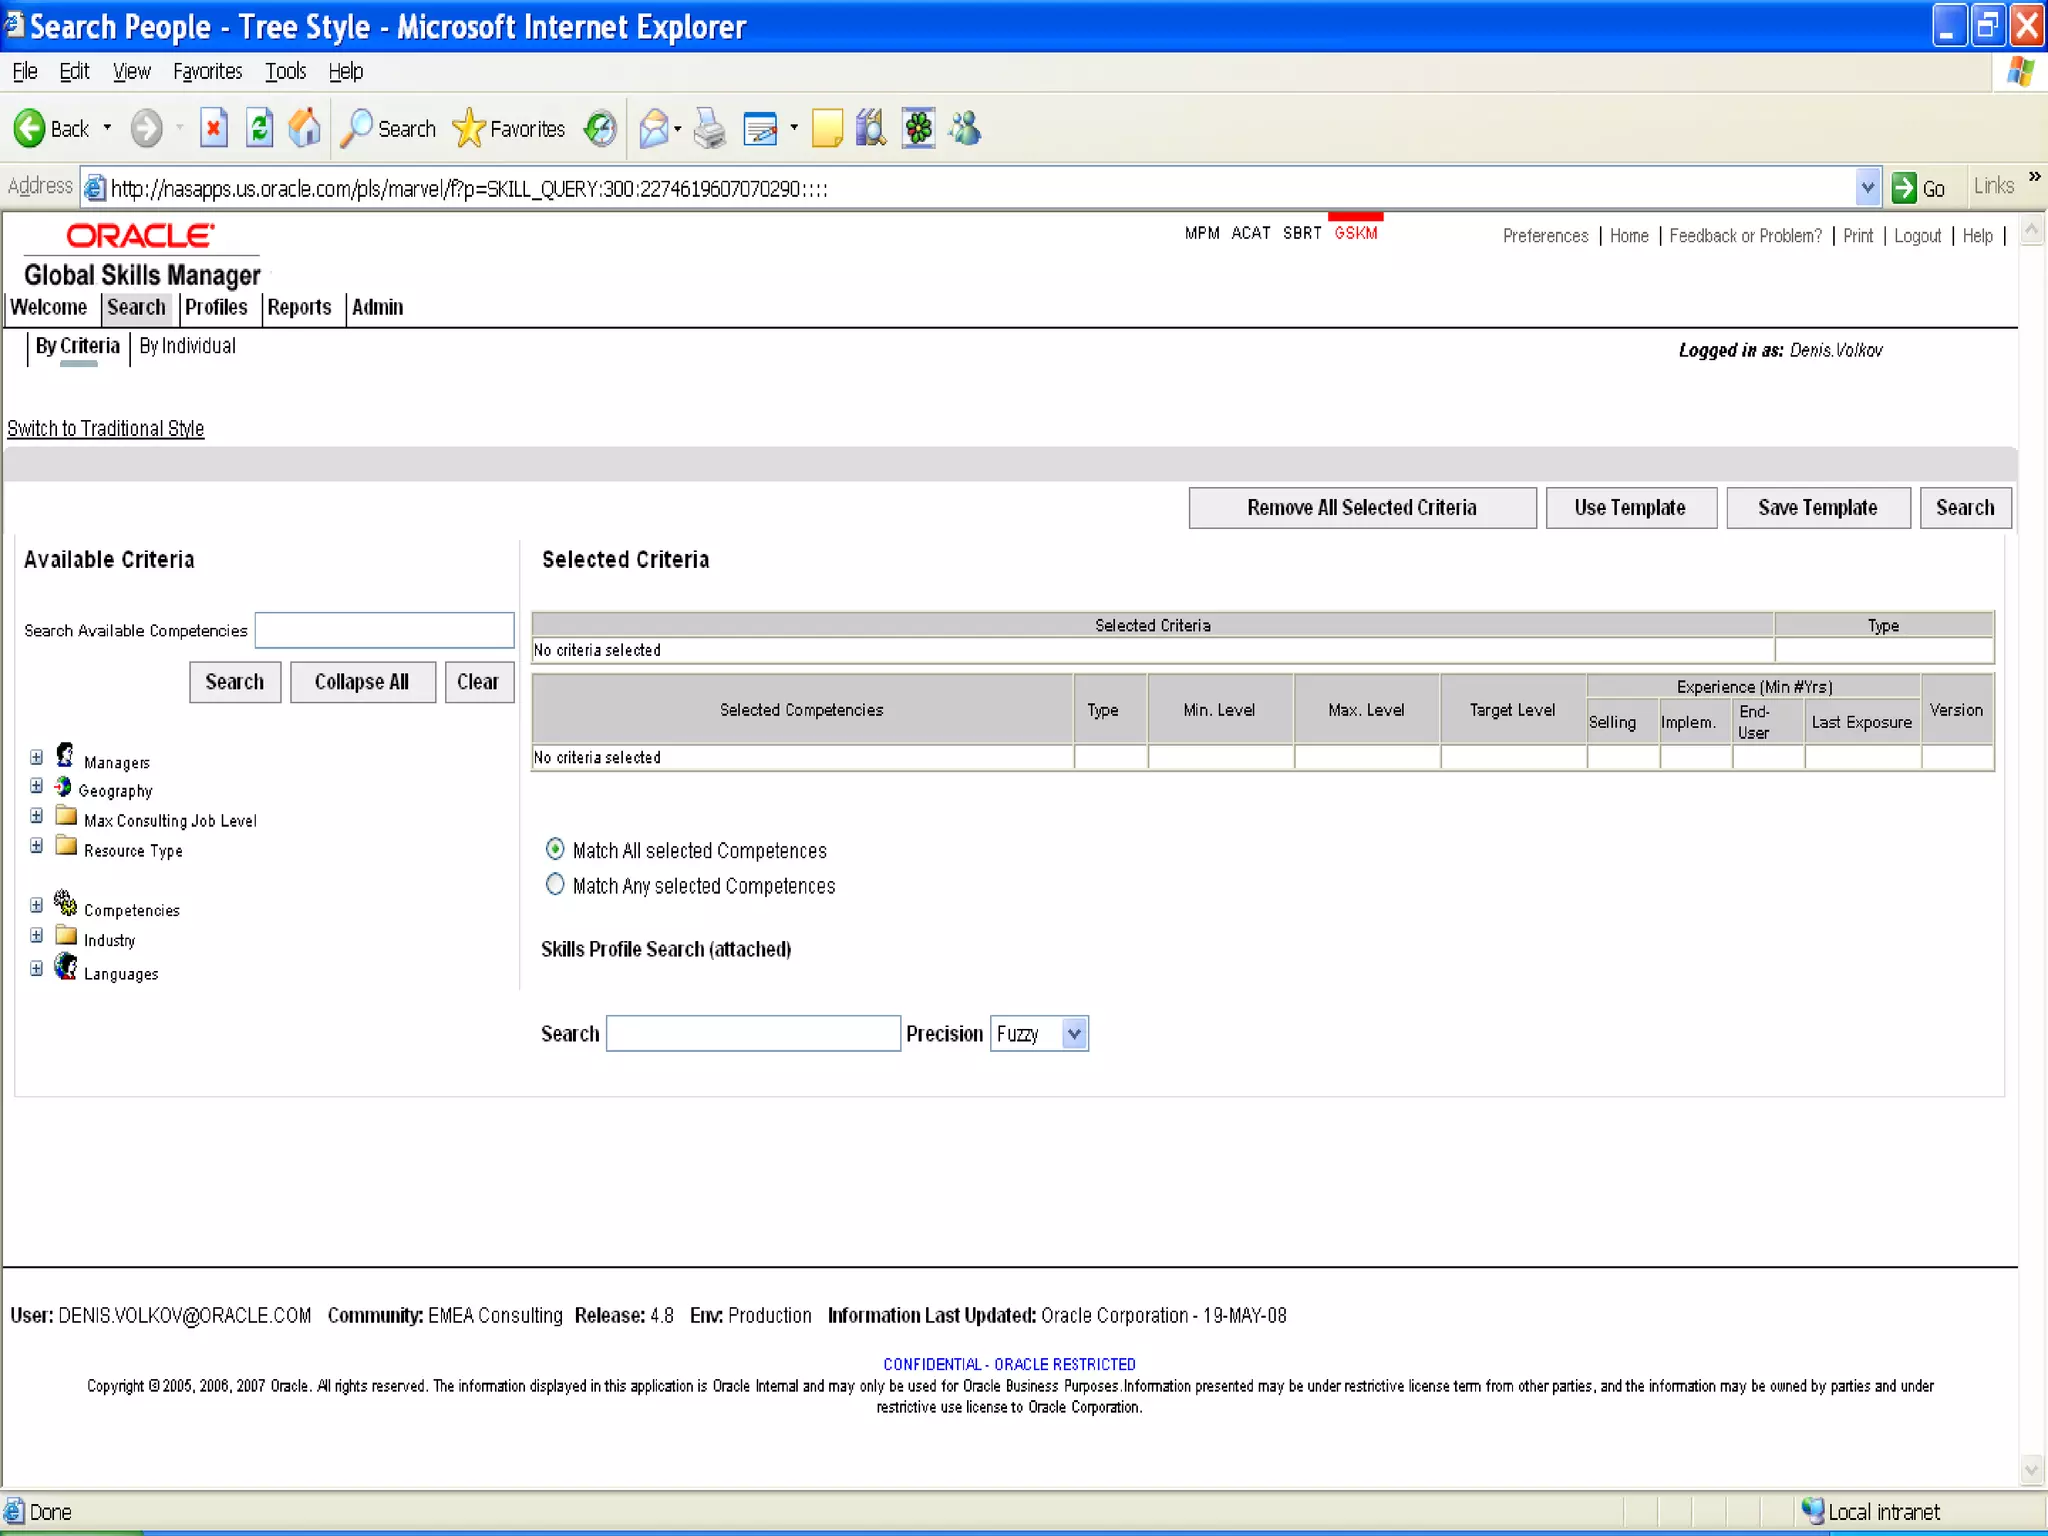Select Match Any selected Competences radio
Image resolution: width=2048 pixels, height=1536 pixels.
coord(555,884)
